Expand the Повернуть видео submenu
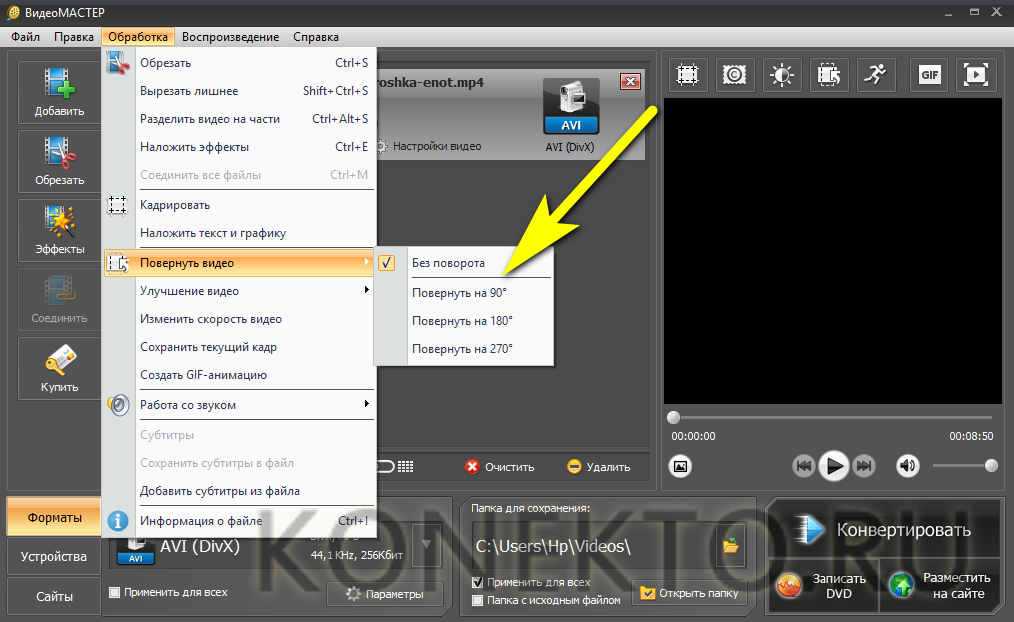 [239, 263]
